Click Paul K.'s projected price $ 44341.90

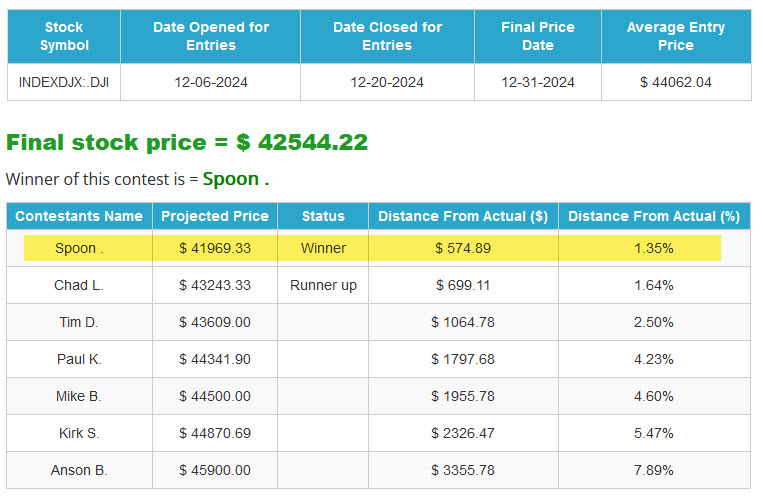coord(215,359)
